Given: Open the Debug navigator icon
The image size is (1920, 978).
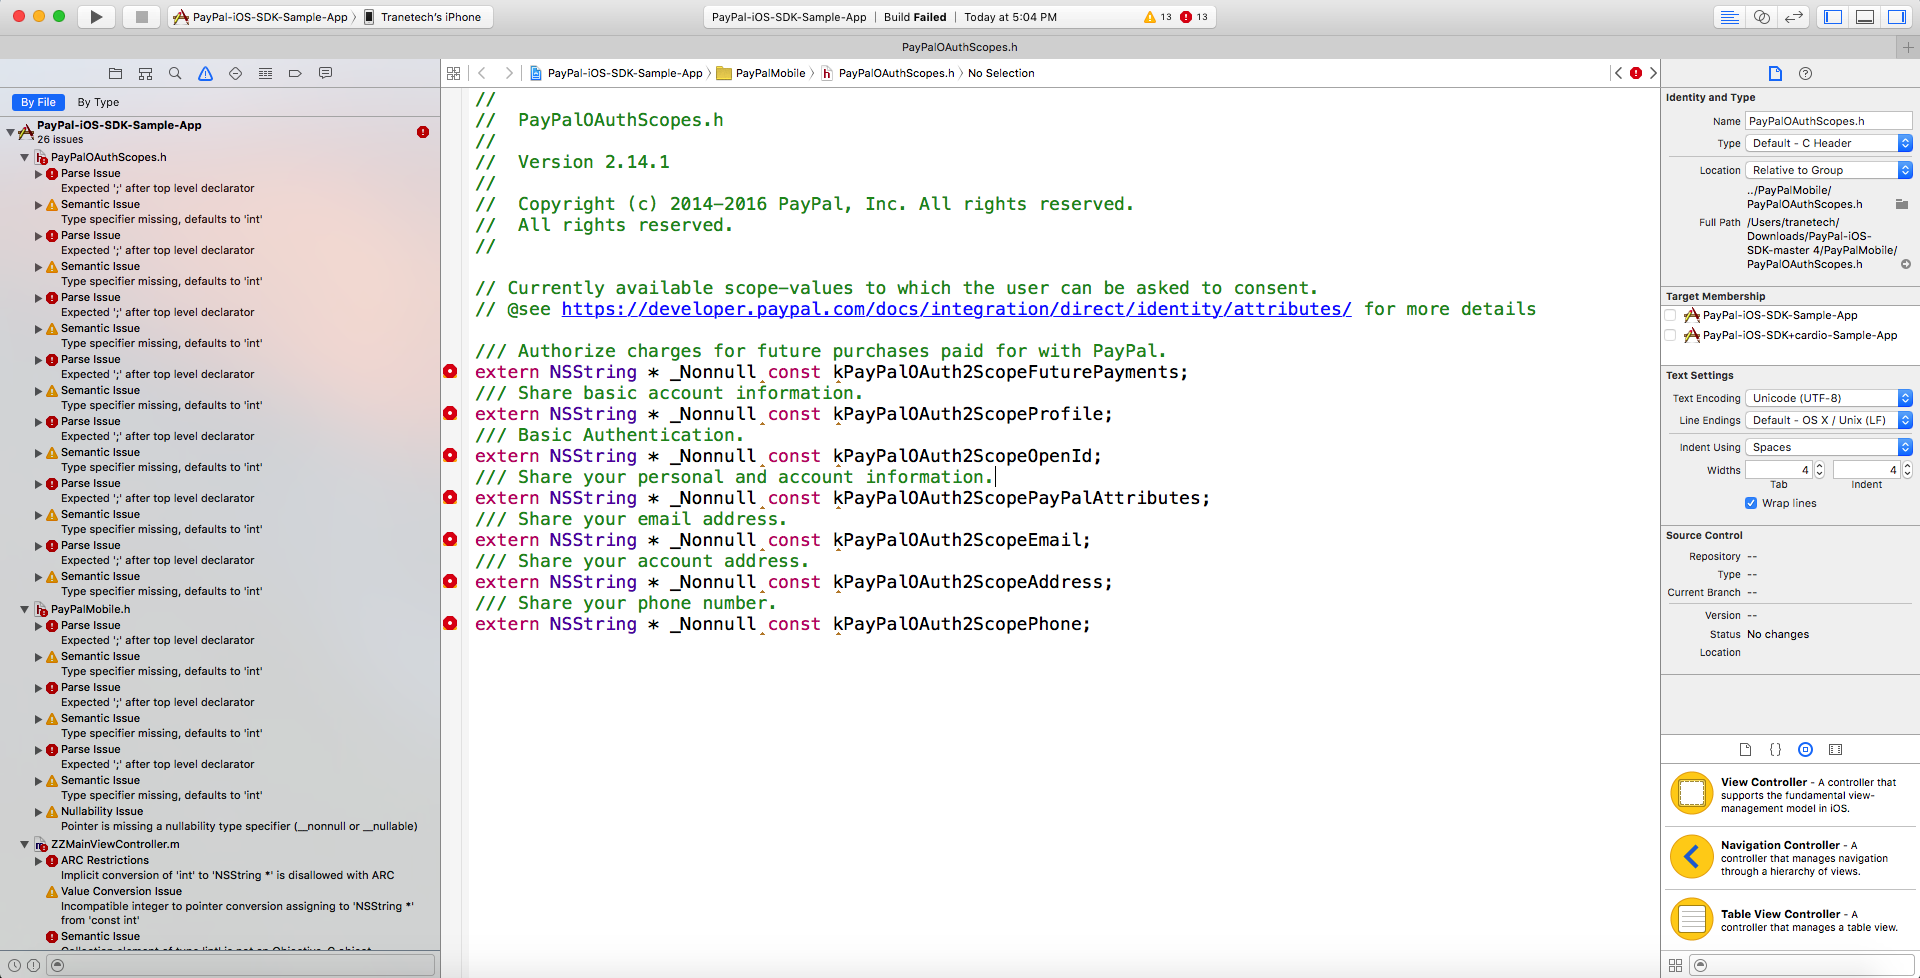Looking at the screenshot, I should pyautogui.click(x=265, y=73).
